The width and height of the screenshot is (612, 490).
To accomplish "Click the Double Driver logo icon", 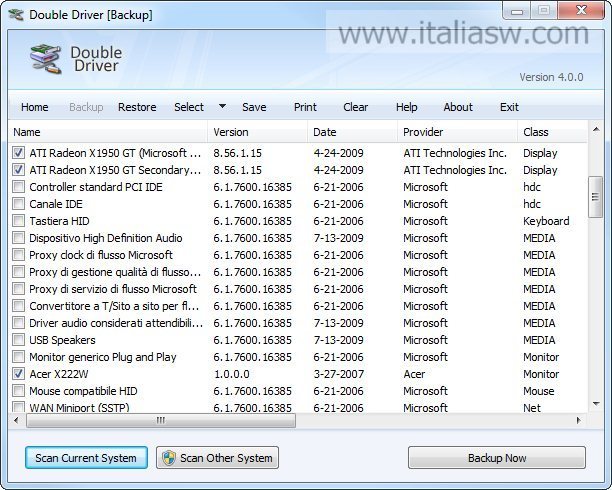I will pos(46,59).
